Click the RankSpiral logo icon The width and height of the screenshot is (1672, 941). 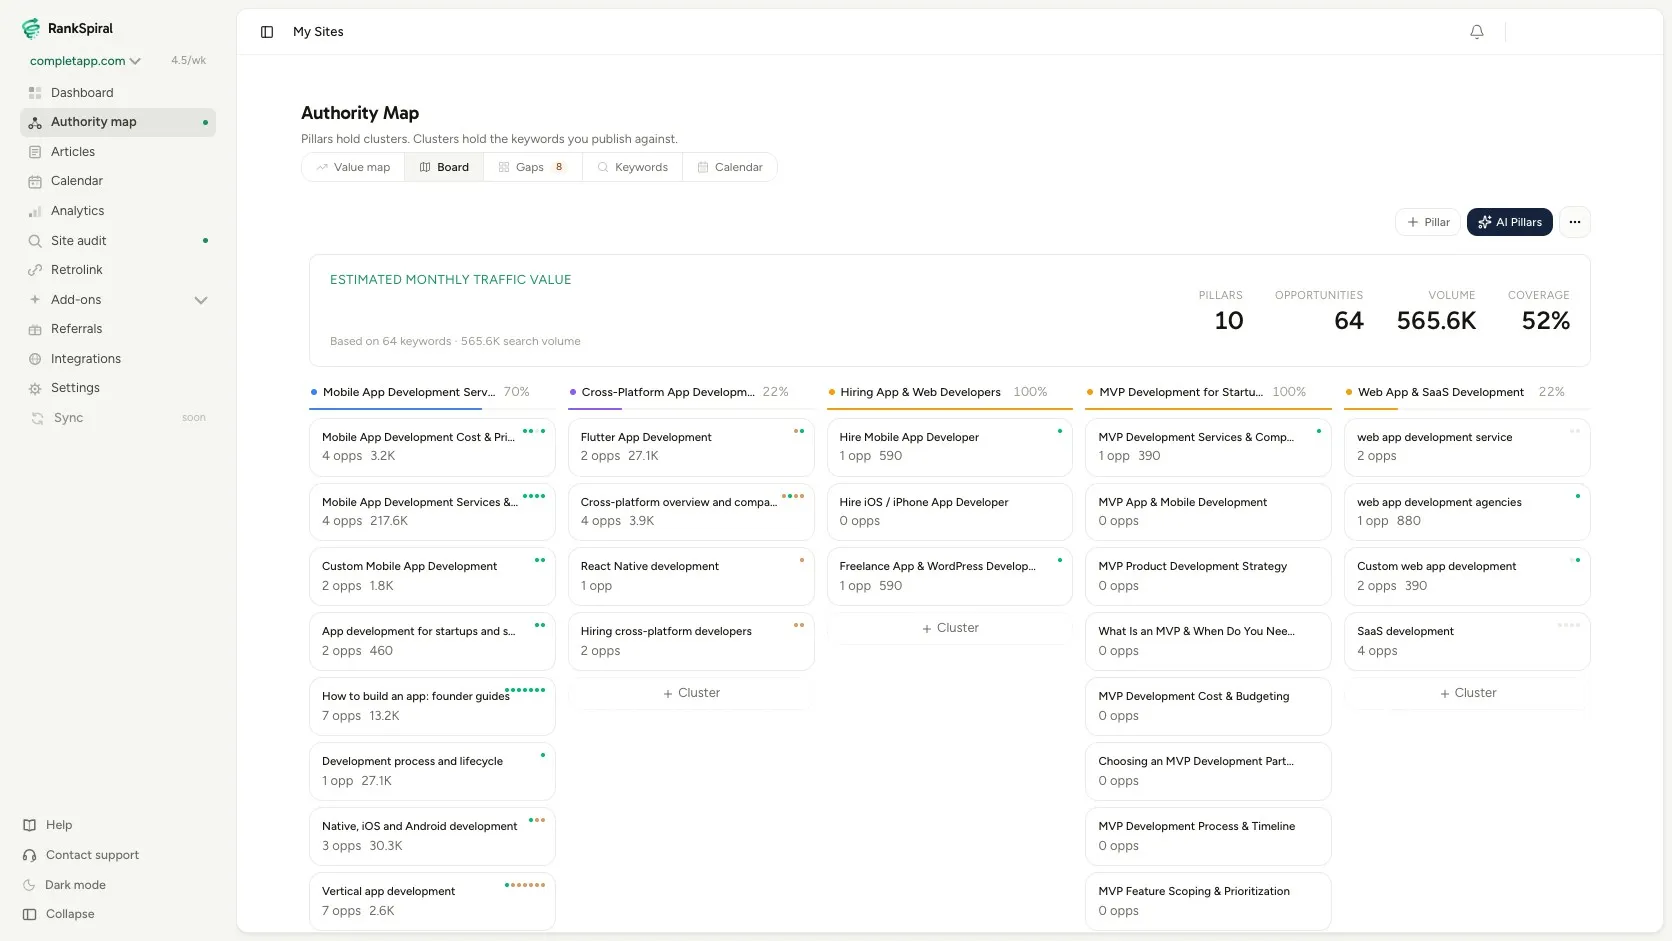pyautogui.click(x=31, y=28)
